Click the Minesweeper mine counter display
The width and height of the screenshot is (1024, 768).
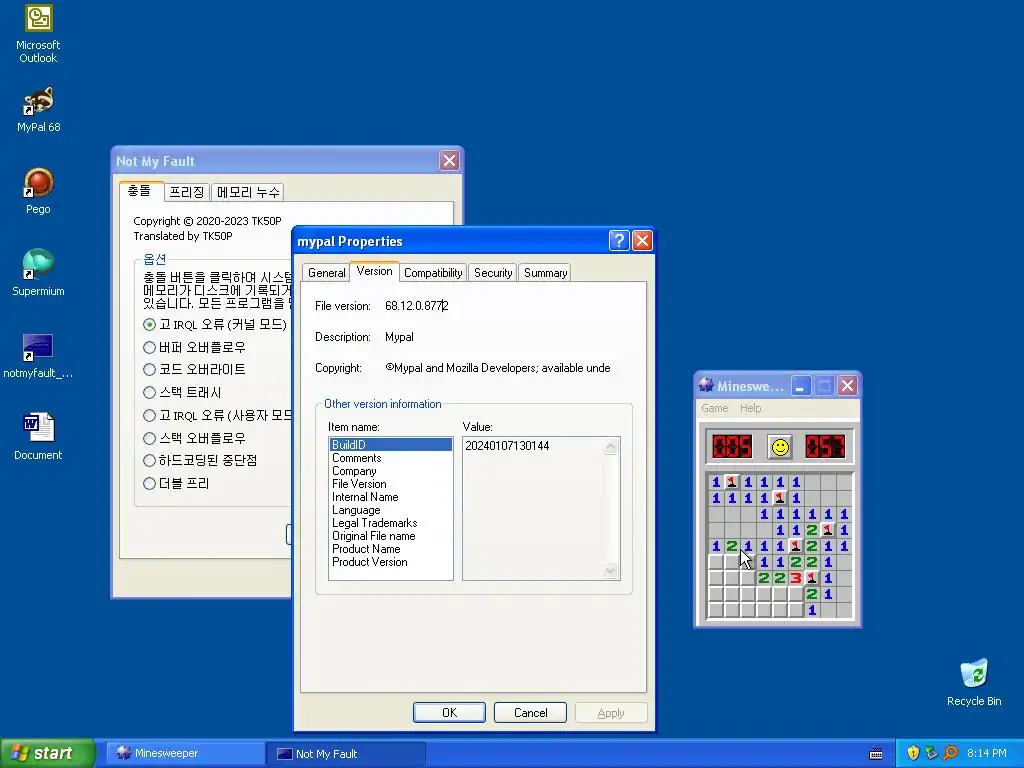point(732,447)
